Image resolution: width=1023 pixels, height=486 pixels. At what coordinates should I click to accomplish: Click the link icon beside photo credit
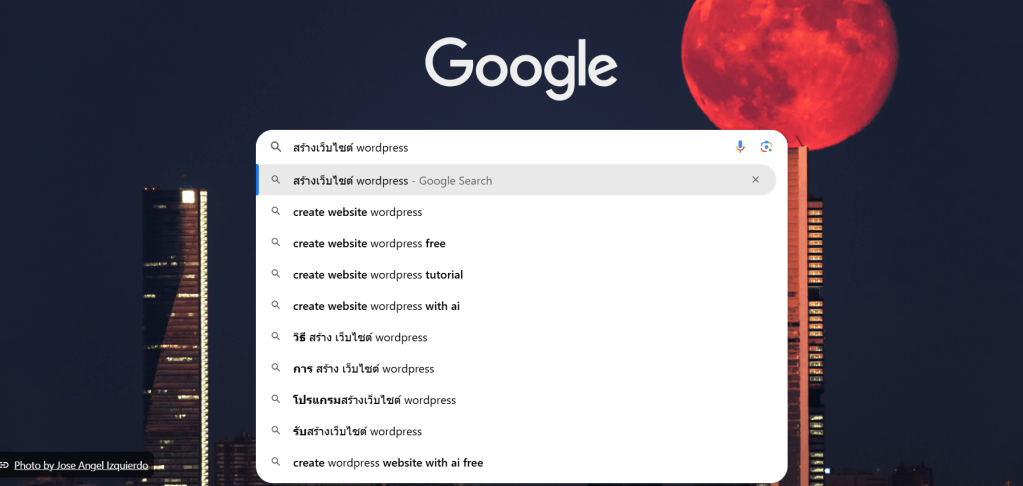[5, 465]
